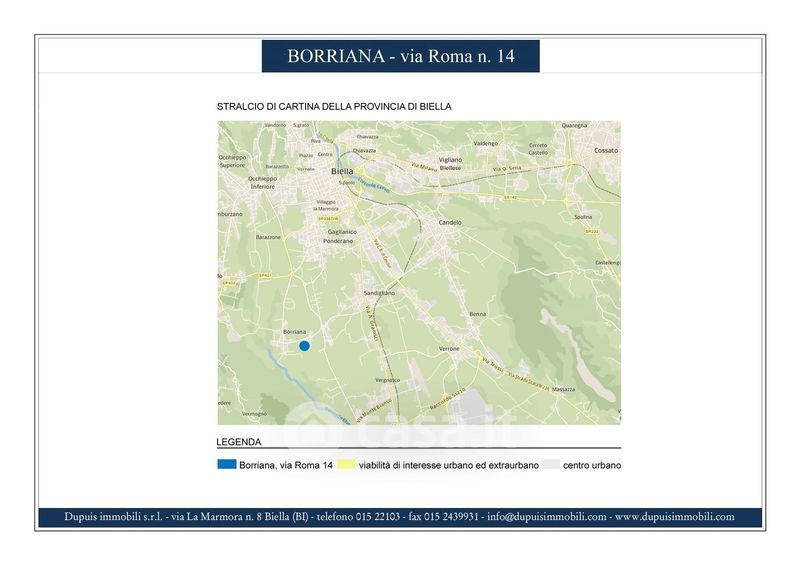Click the 'Massazza' map label
The height and width of the screenshot is (565, 800).
[563, 389]
